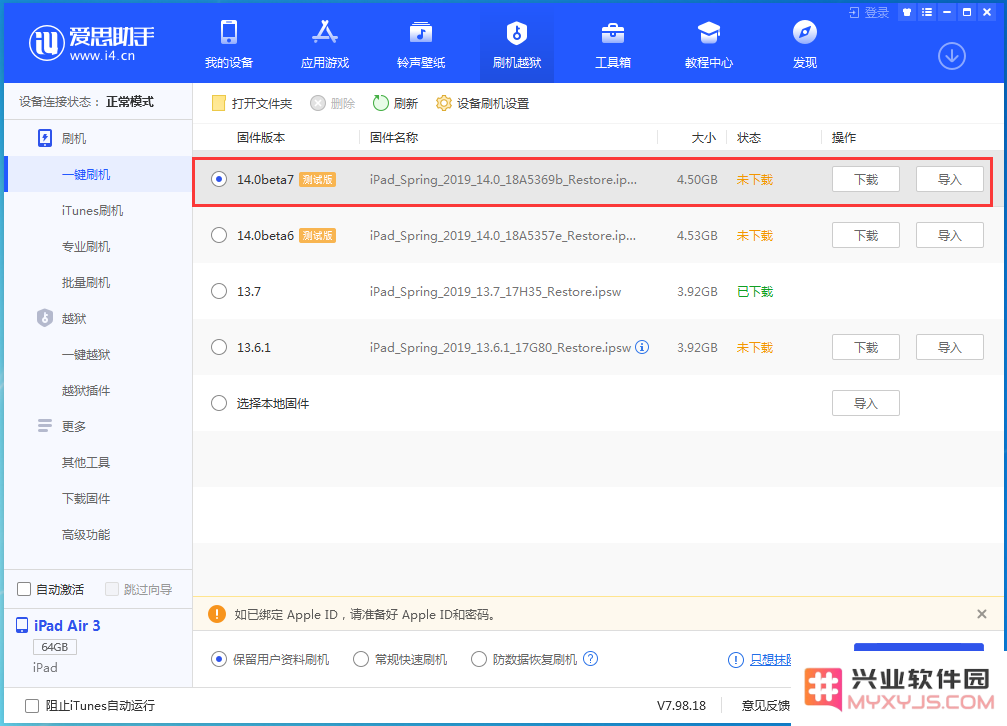The height and width of the screenshot is (726, 1007).
Task: Click the 已下载 status of 13.7
Action: pyautogui.click(x=755, y=291)
